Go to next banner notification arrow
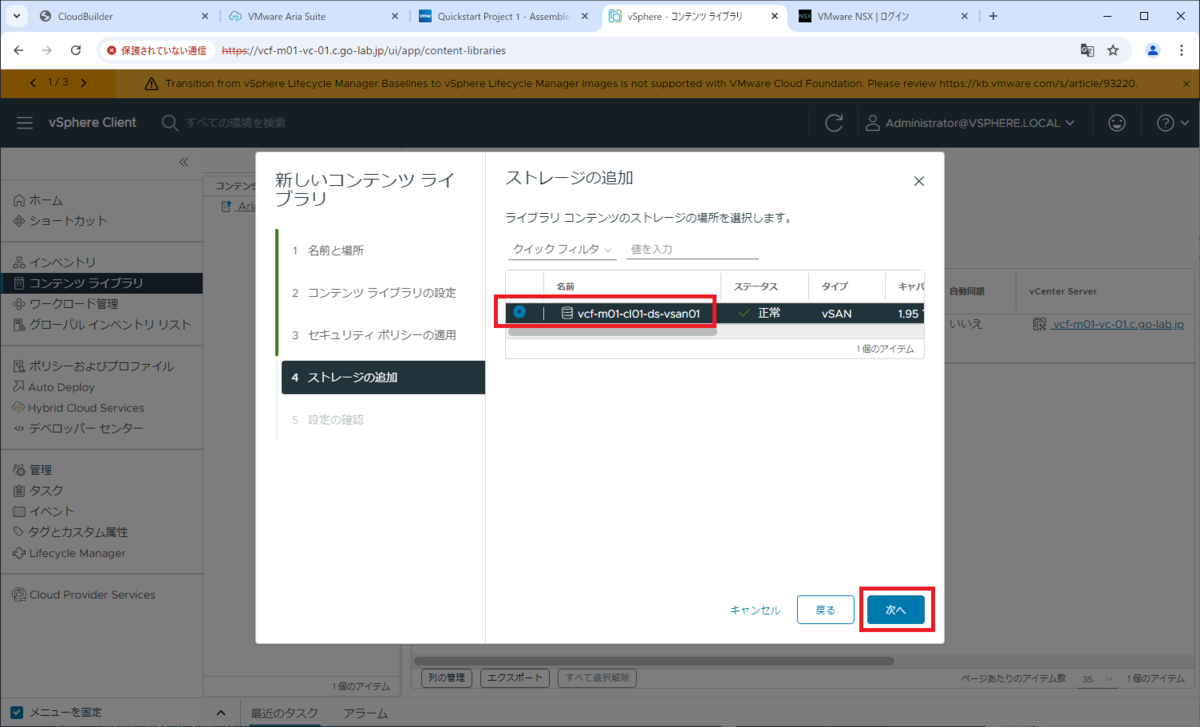This screenshot has width=1200, height=727. (83, 83)
